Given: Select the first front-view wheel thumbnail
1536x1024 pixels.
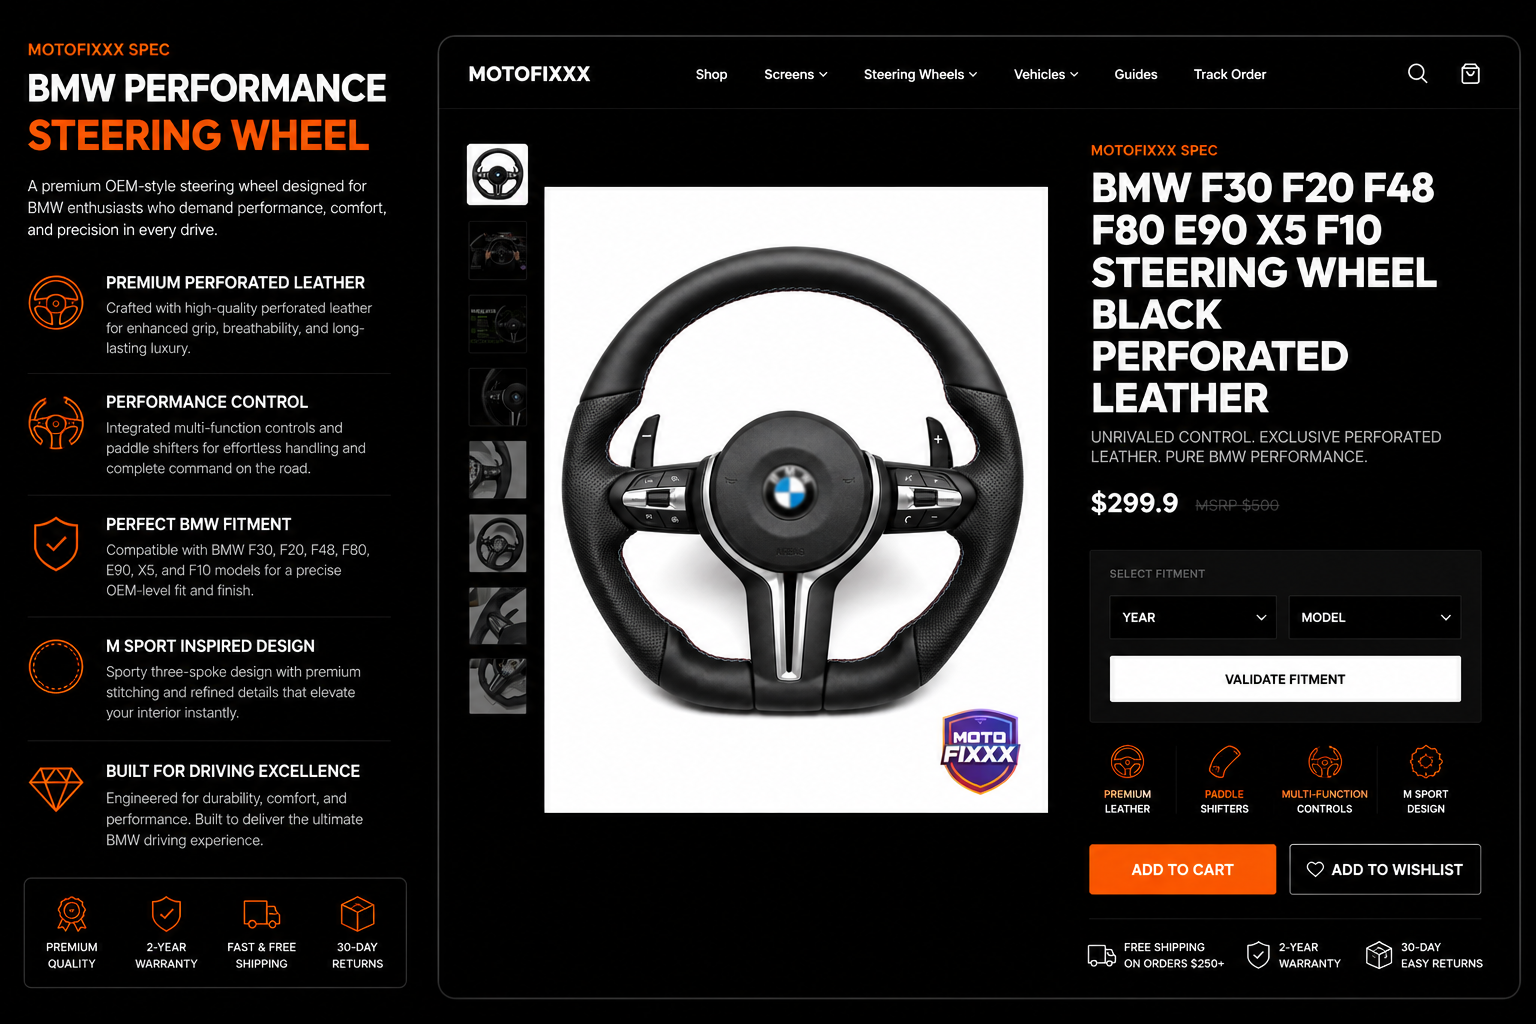Looking at the screenshot, I should (498, 175).
